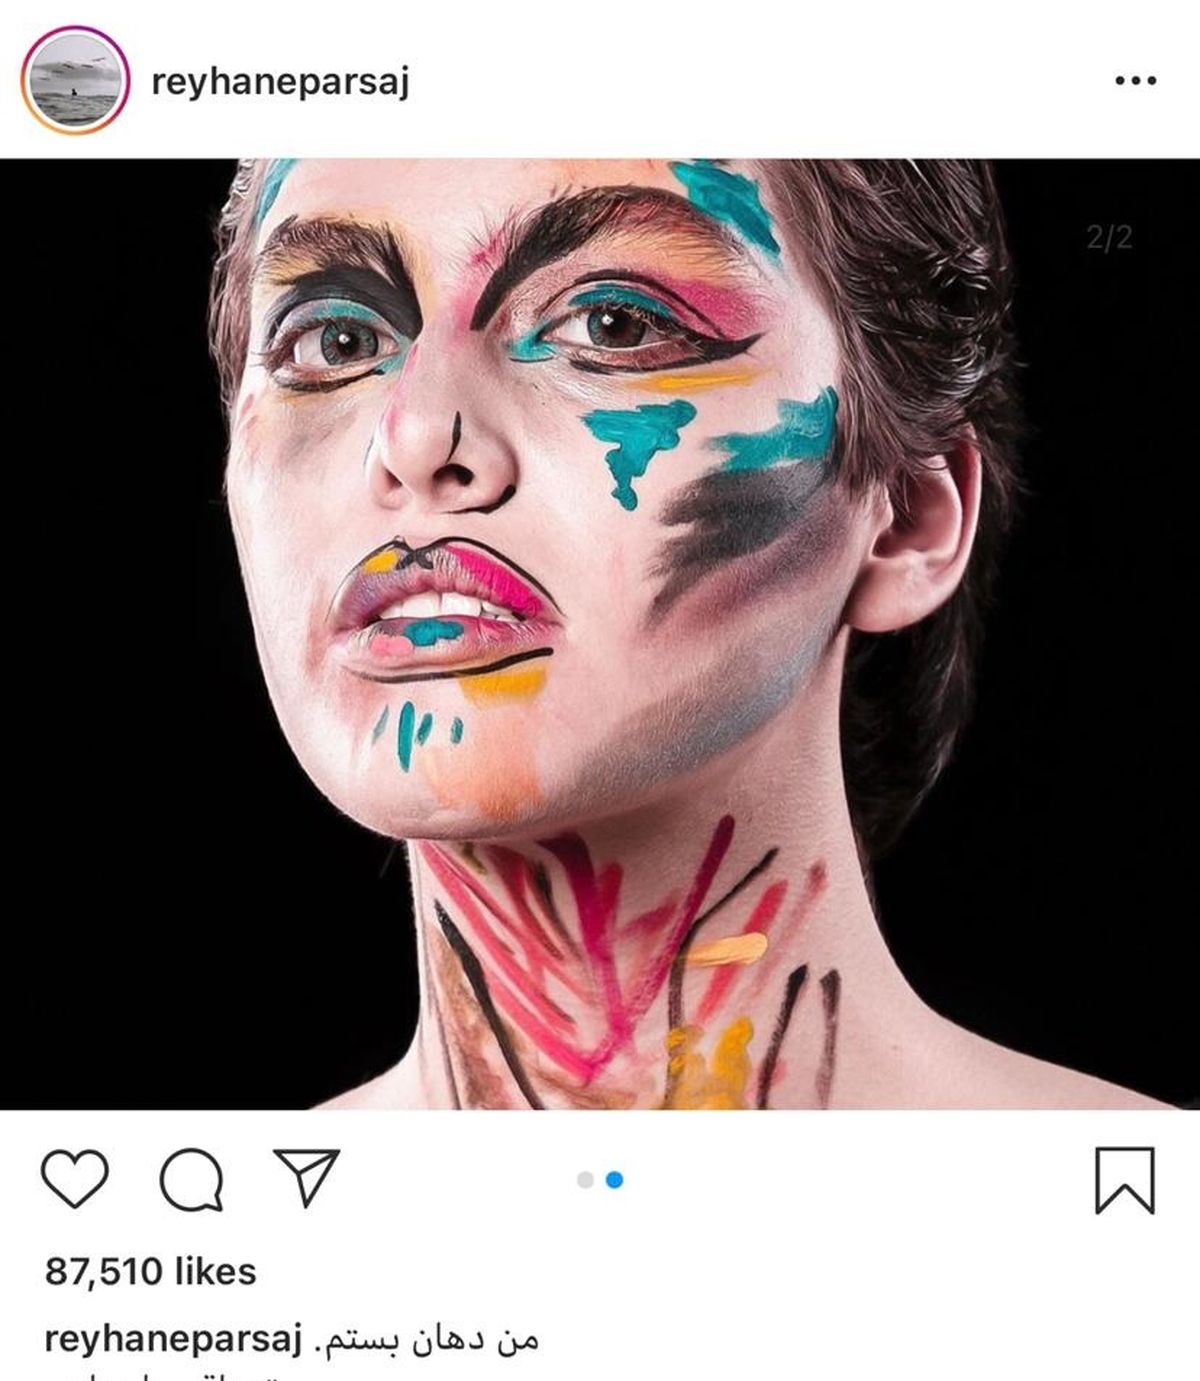View the story from the profile avatar
The height and width of the screenshot is (1381, 1200).
click(x=75, y=81)
